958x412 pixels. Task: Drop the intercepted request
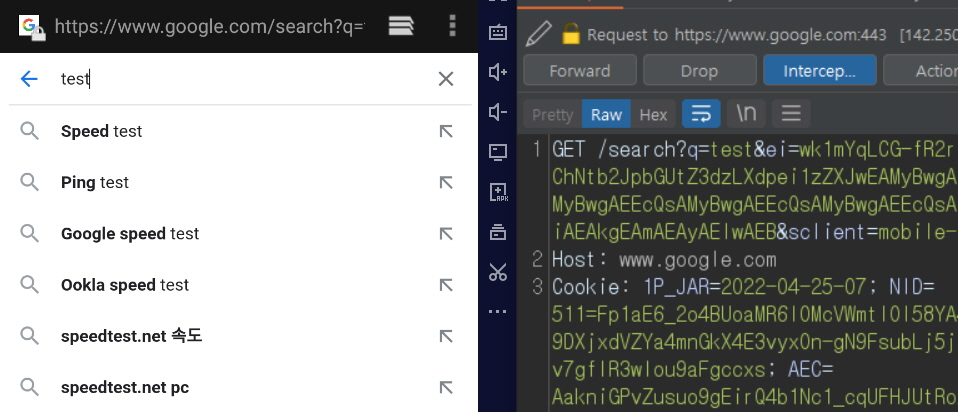pyautogui.click(x=700, y=70)
